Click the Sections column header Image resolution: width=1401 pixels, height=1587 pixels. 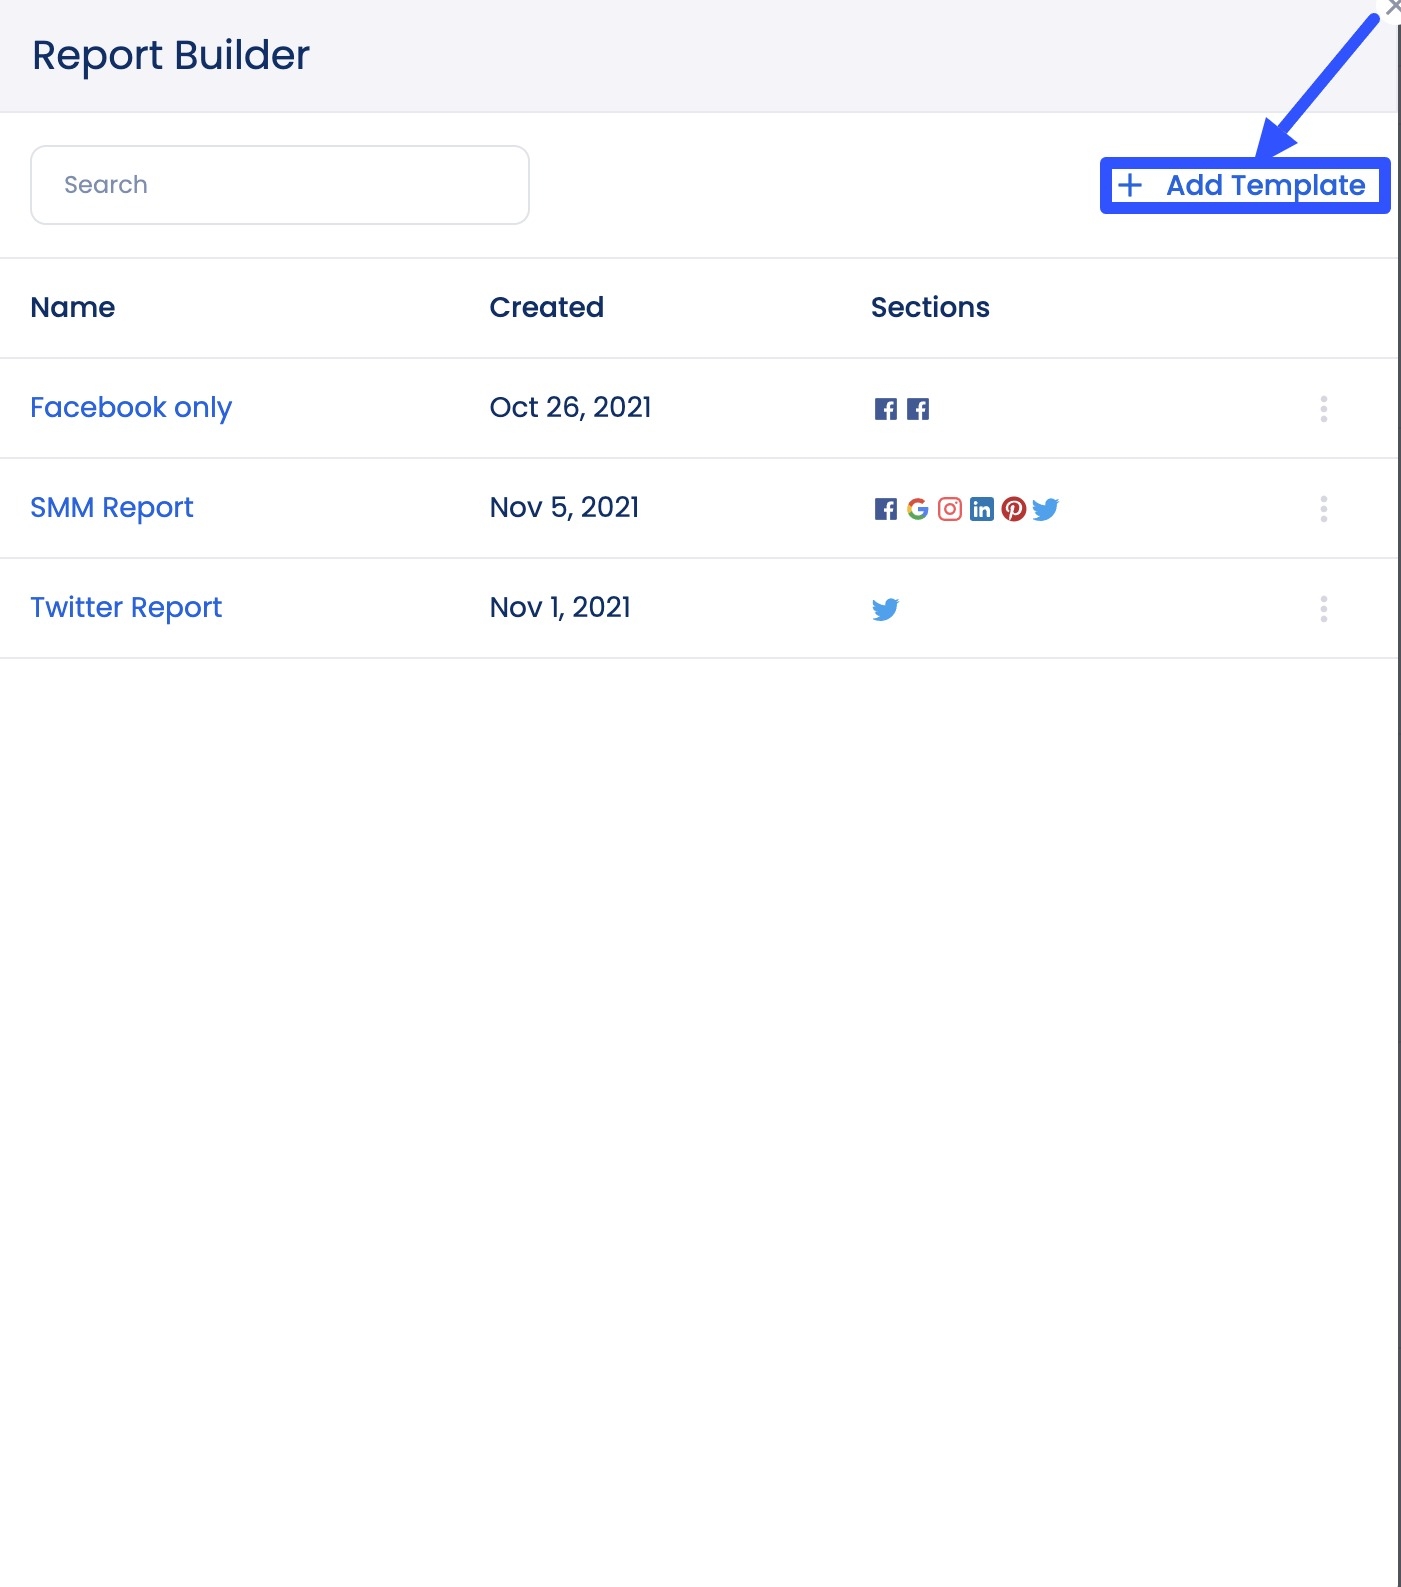930,307
